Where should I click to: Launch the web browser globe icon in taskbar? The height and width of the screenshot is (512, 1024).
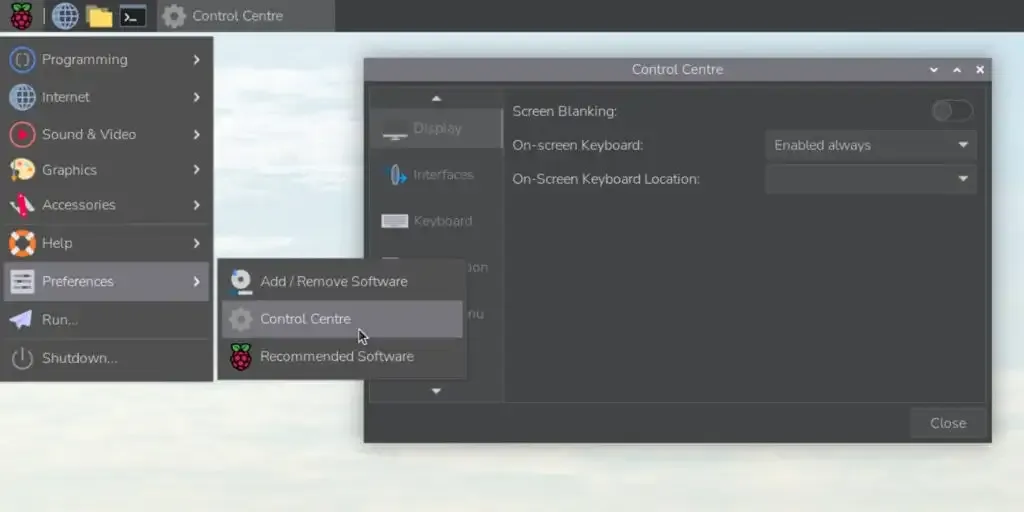click(x=65, y=16)
